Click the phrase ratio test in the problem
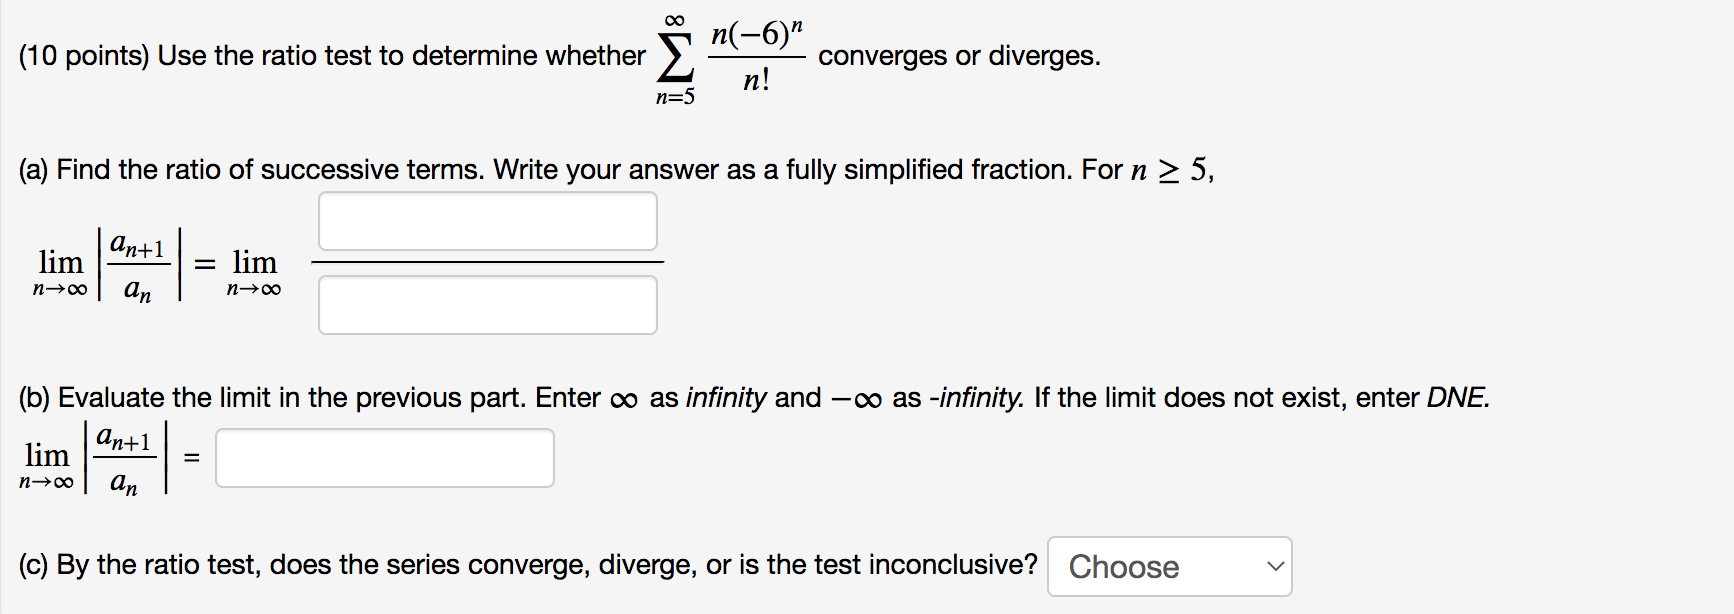1734x614 pixels. tap(320, 56)
